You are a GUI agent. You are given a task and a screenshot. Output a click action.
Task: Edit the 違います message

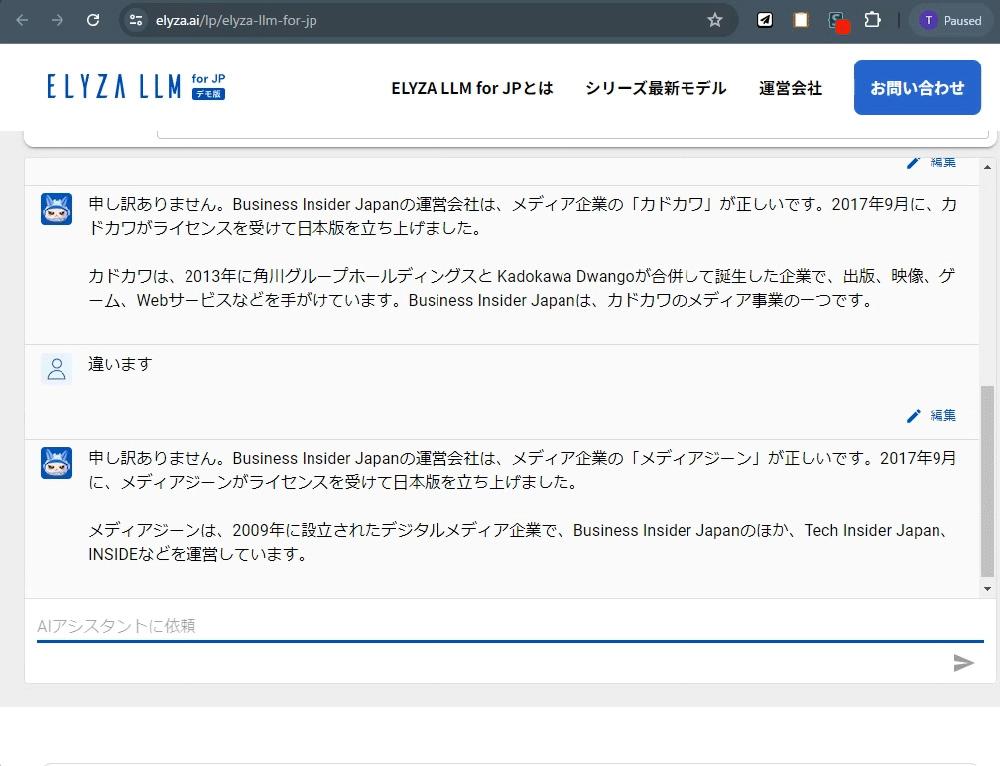tap(931, 416)
